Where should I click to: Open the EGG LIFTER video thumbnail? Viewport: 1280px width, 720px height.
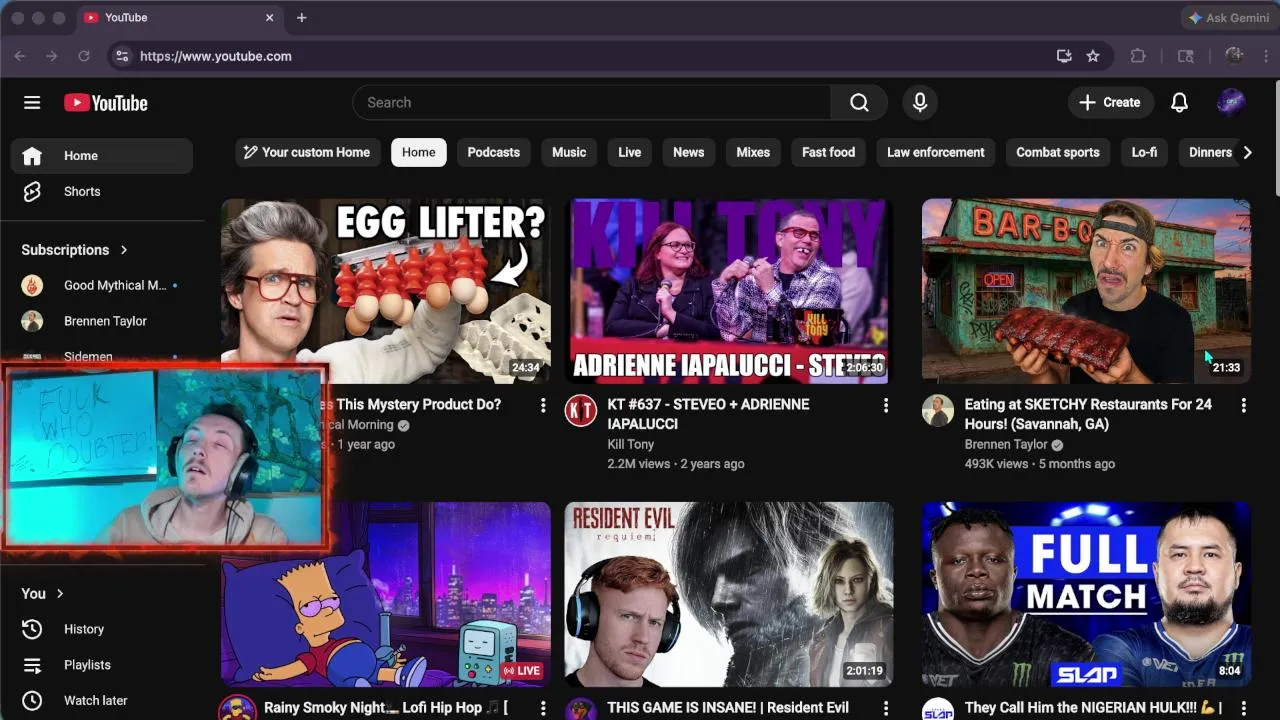[x=386, y=290]
